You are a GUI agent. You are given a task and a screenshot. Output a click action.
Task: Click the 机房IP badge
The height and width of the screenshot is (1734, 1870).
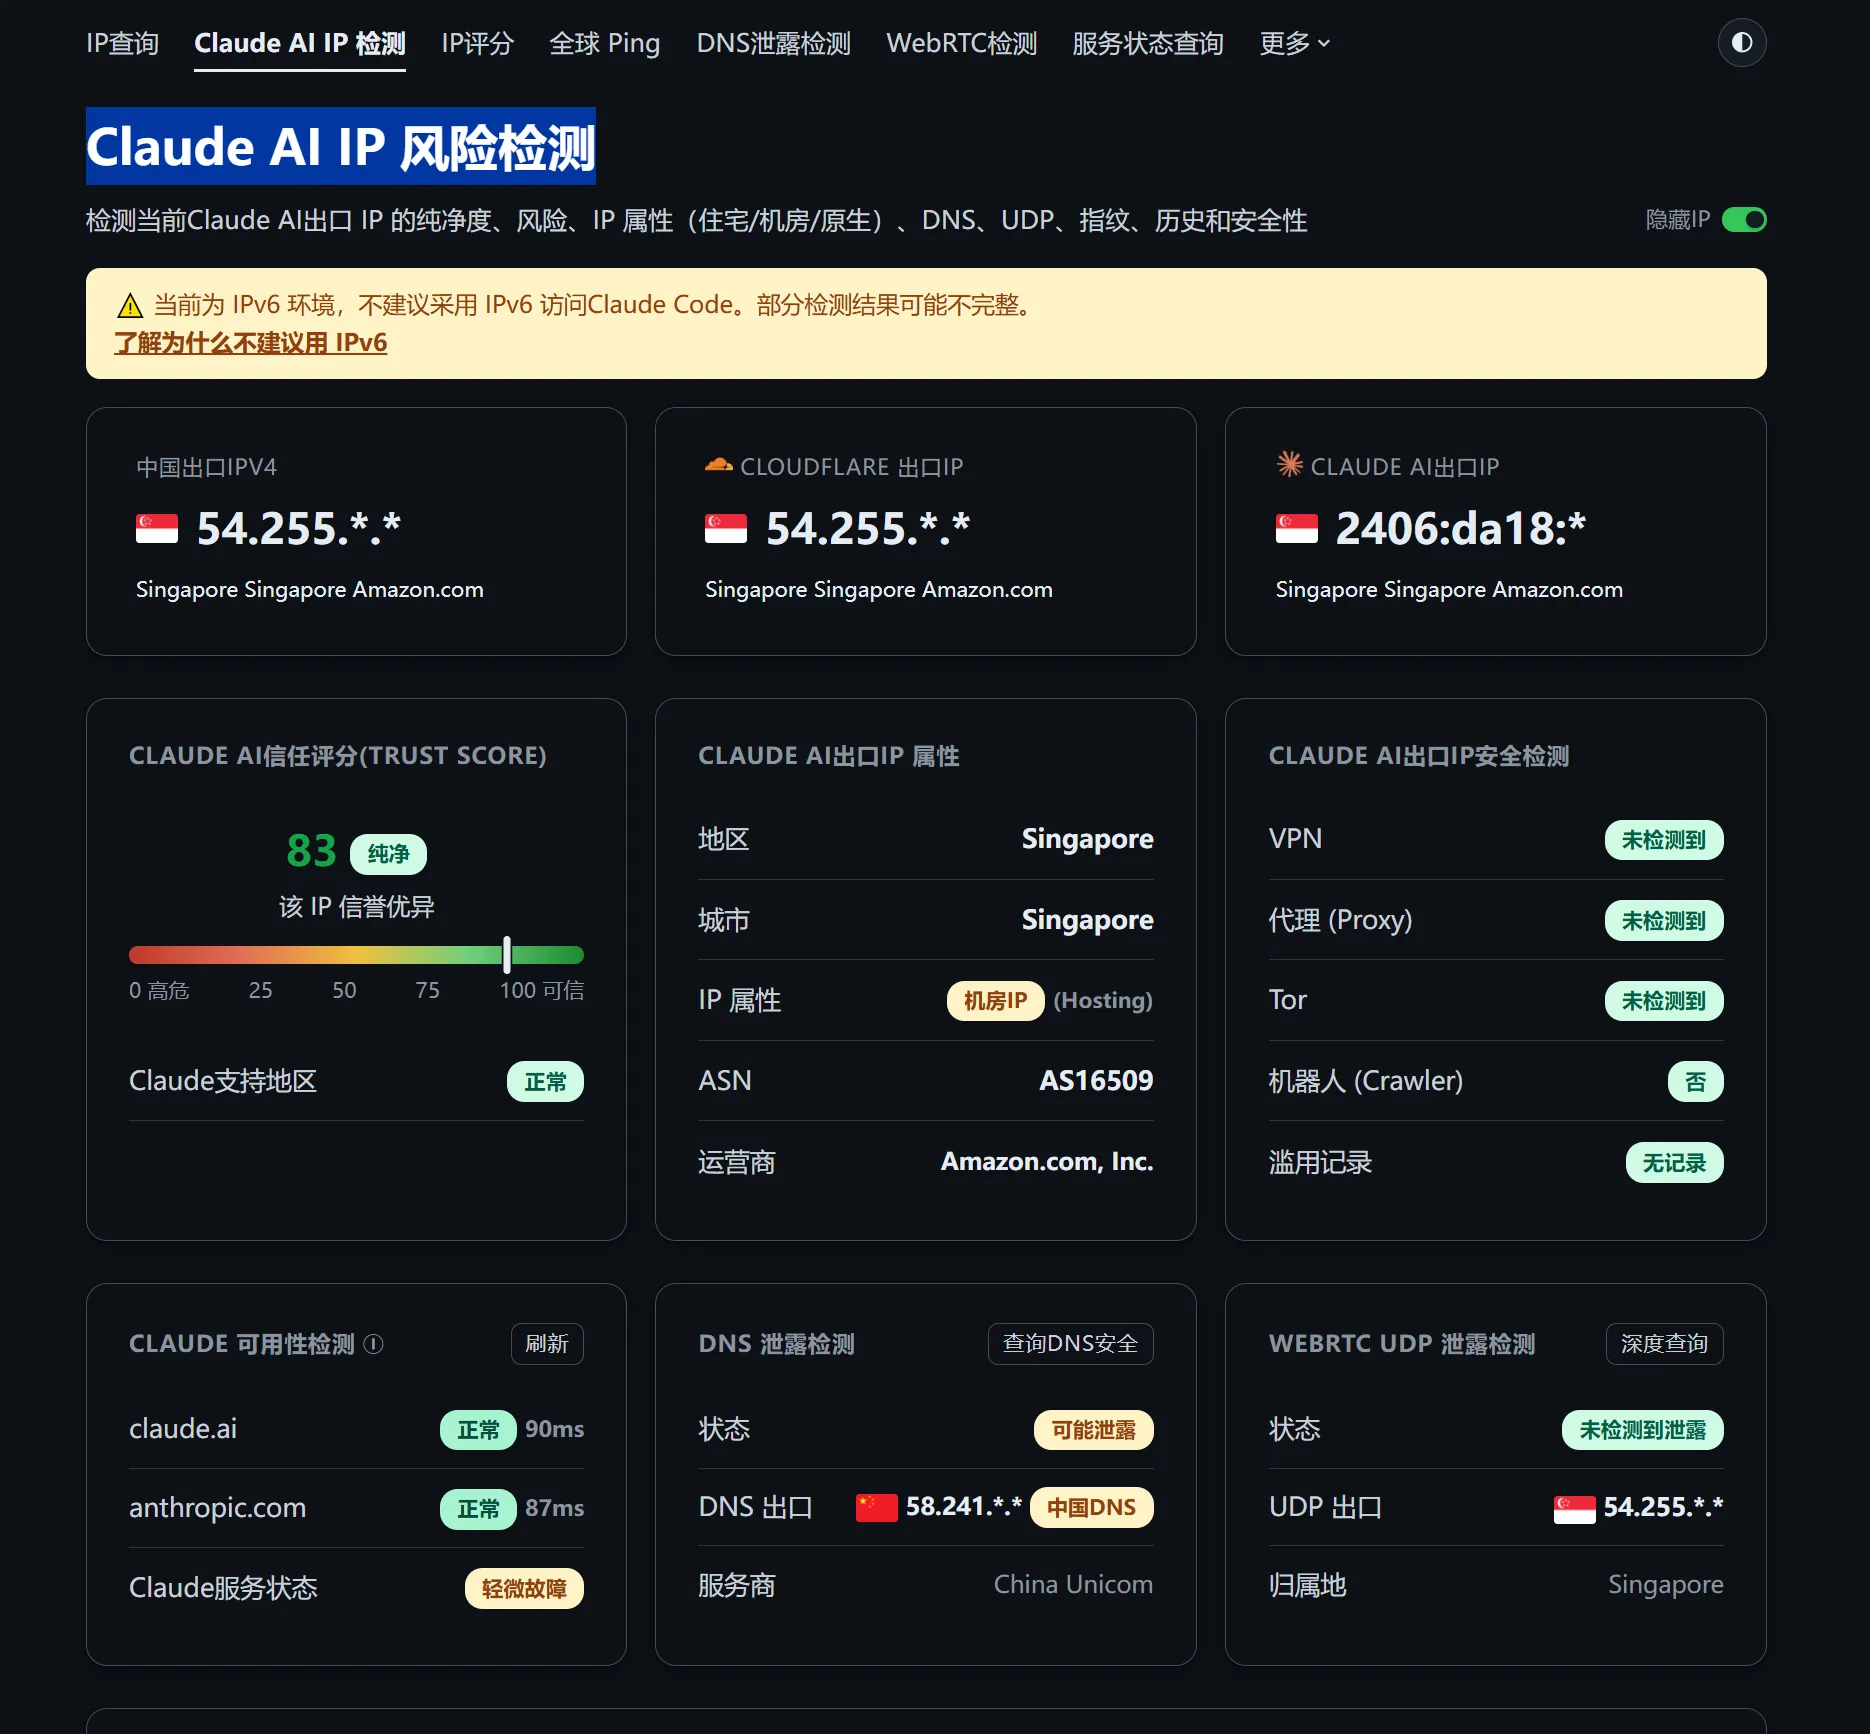[995, 1001]
